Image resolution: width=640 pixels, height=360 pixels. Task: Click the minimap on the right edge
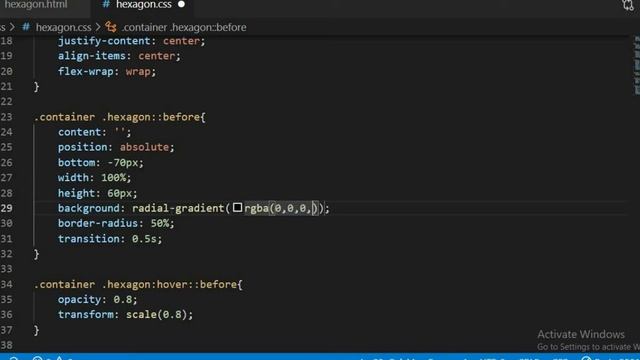(x=636, y=65)
